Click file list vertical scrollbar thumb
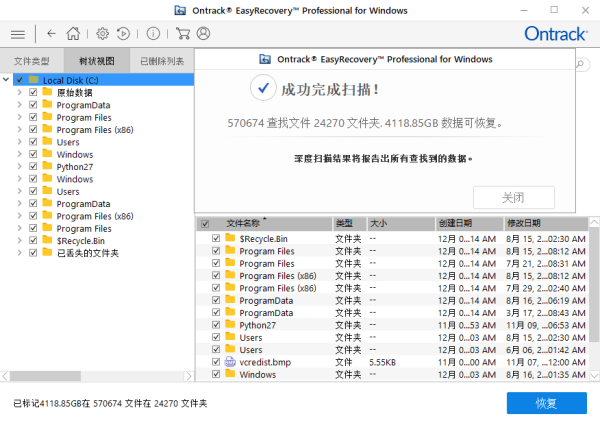Viewport: 600px width, 423px height. tap(594, 284)
